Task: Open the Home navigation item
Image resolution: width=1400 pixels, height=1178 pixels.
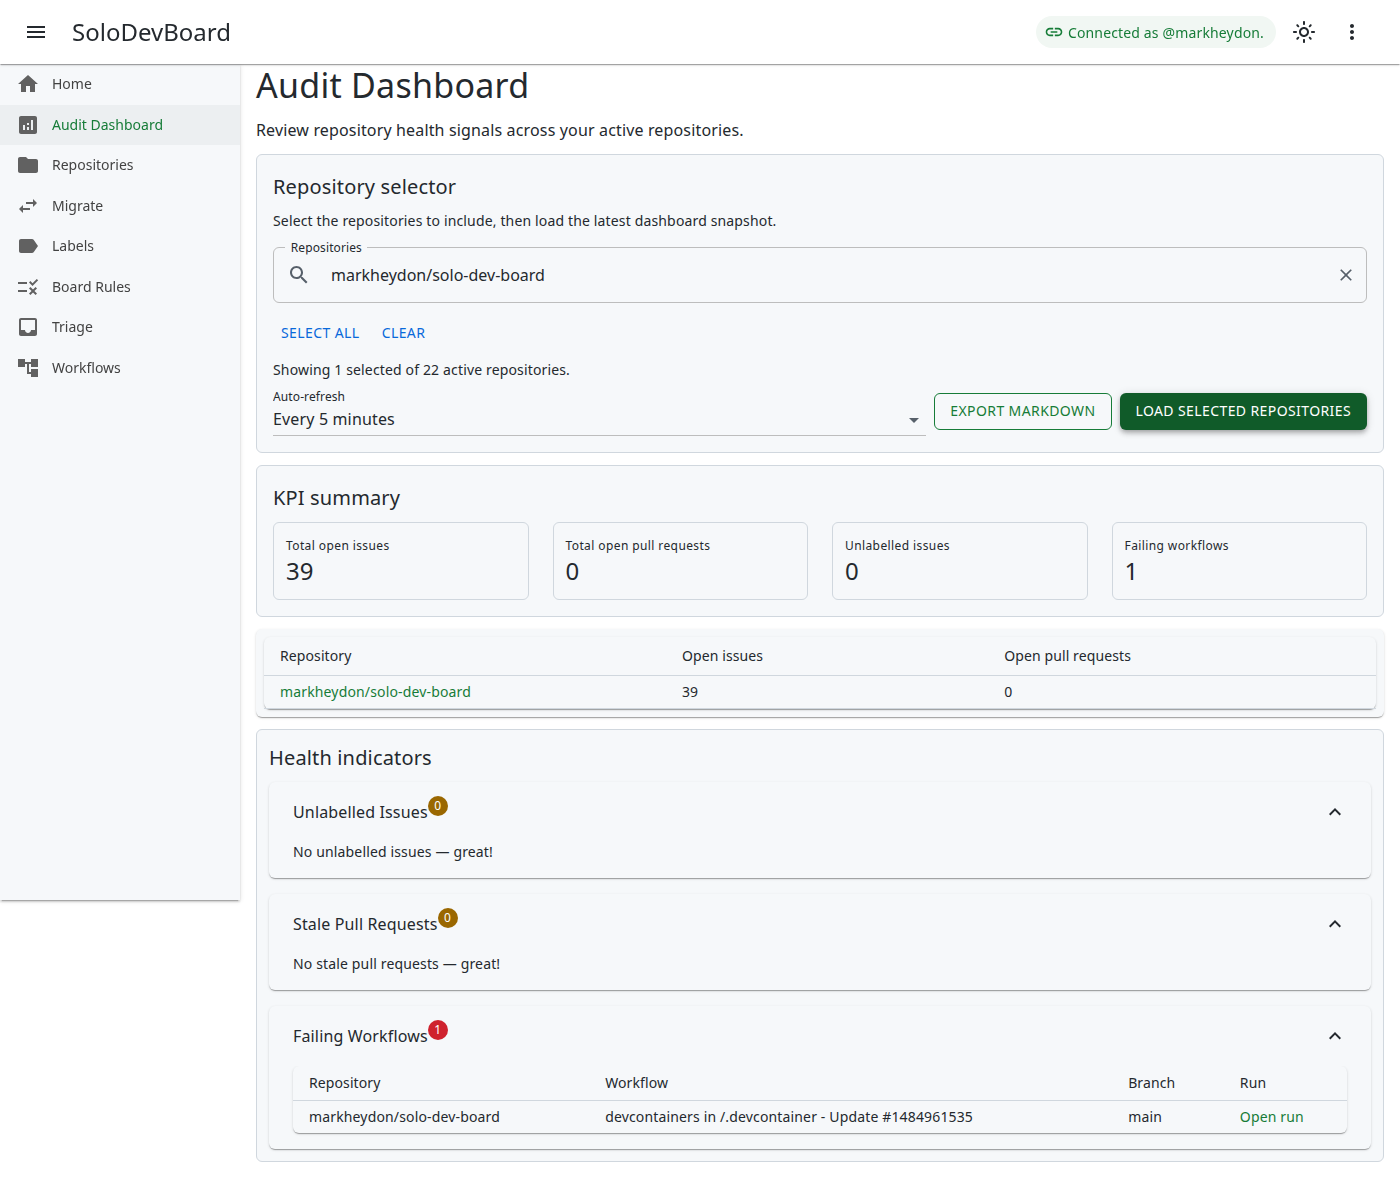Action: pyautogui.click(x=120, y=84)
